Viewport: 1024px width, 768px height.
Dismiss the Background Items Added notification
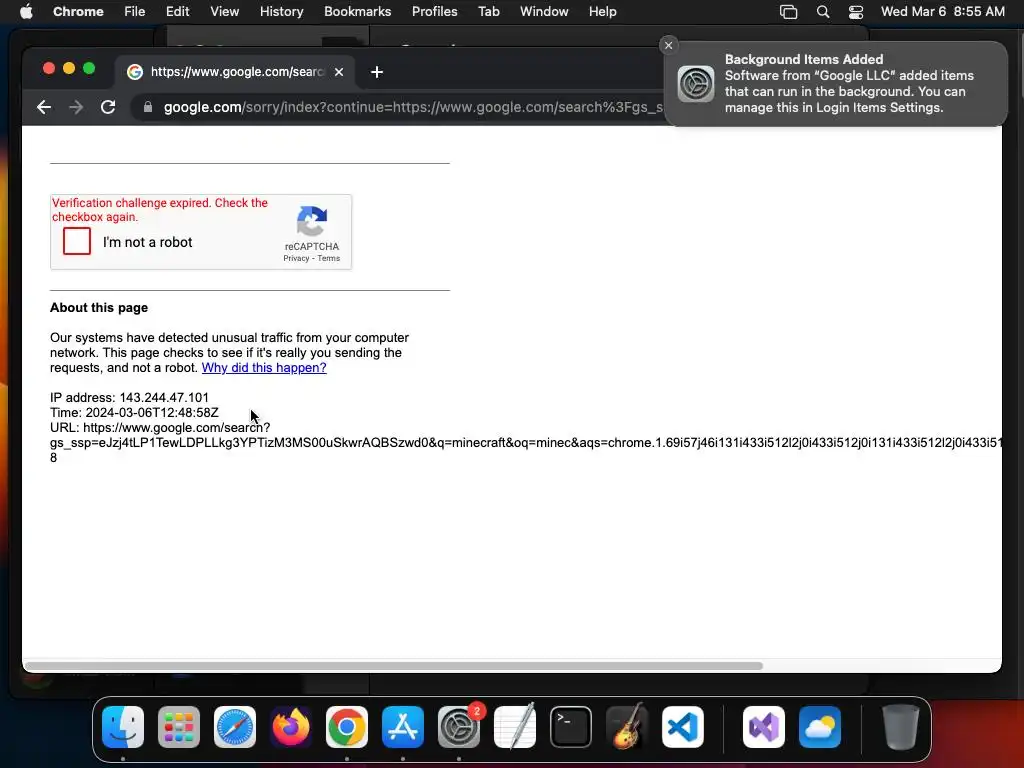pos(668,46)
